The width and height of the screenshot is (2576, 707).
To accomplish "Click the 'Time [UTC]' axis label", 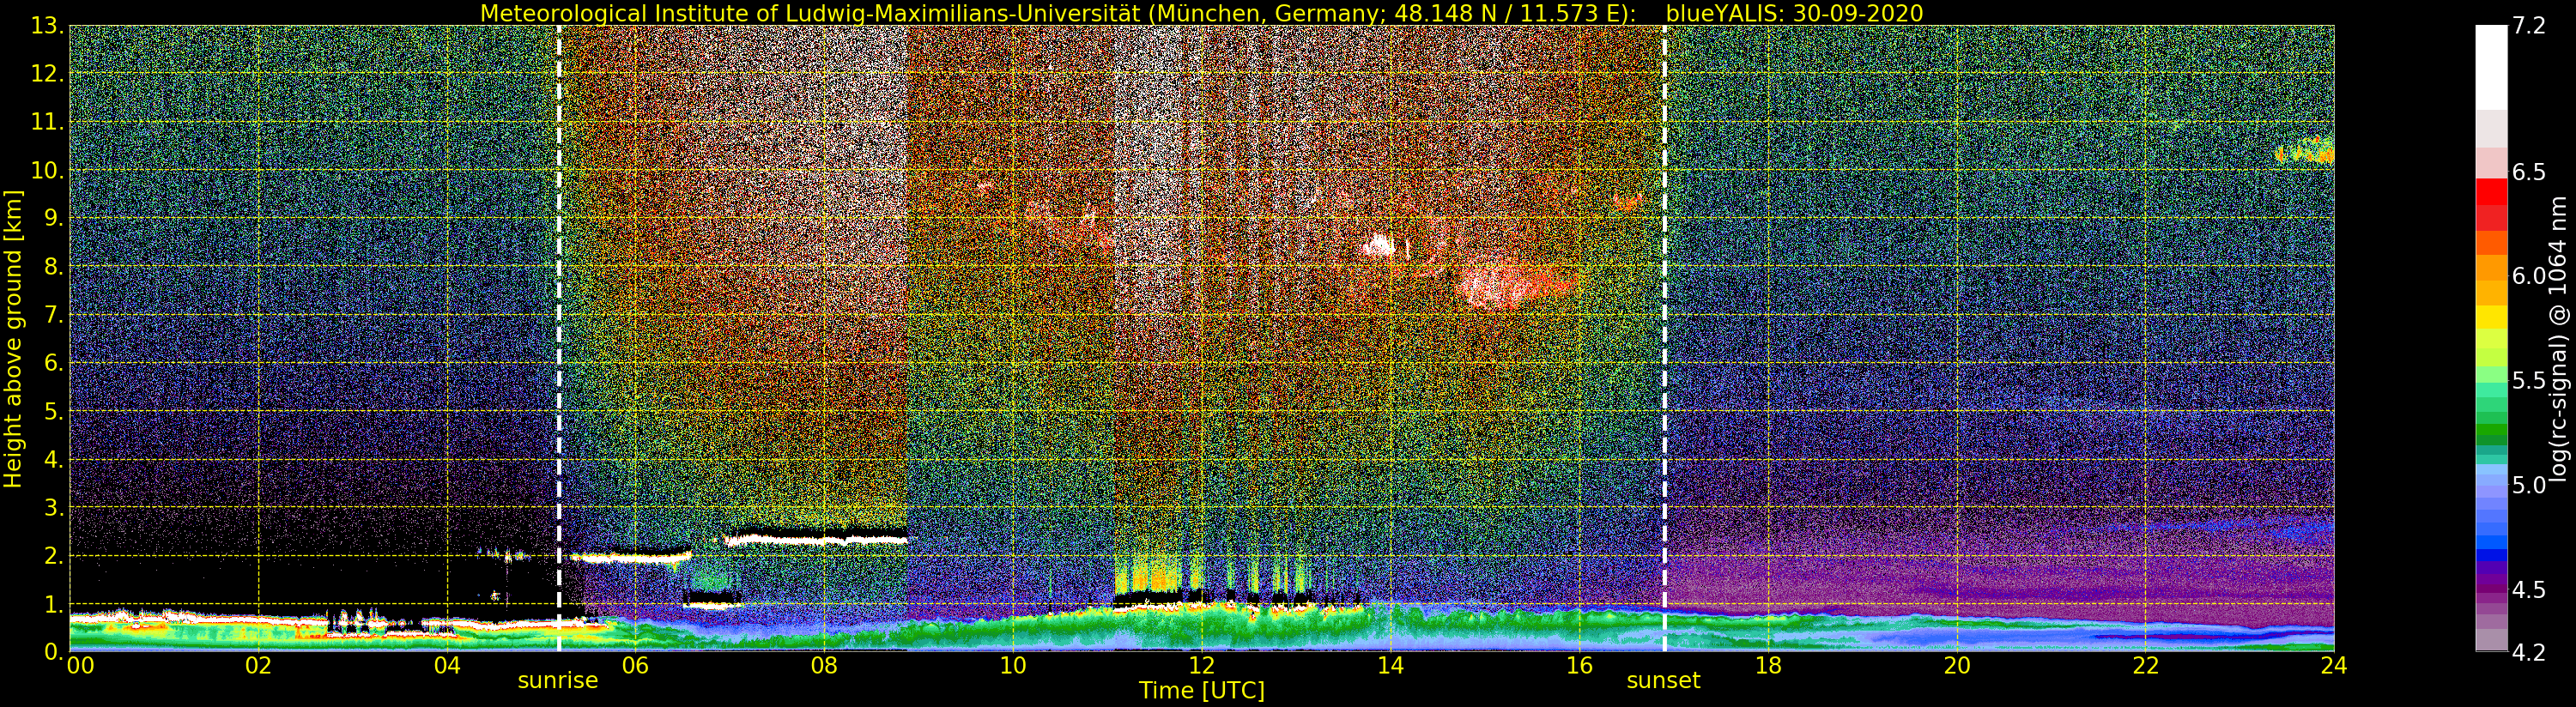I will point(1202,691).
